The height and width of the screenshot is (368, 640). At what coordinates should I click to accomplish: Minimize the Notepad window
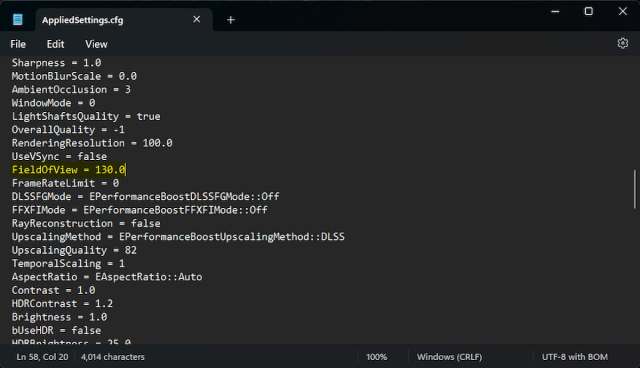tap(555, 11)
